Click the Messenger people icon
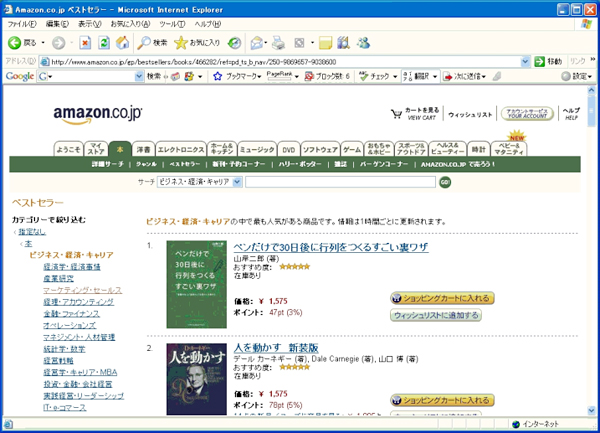 tap(363, 43)
